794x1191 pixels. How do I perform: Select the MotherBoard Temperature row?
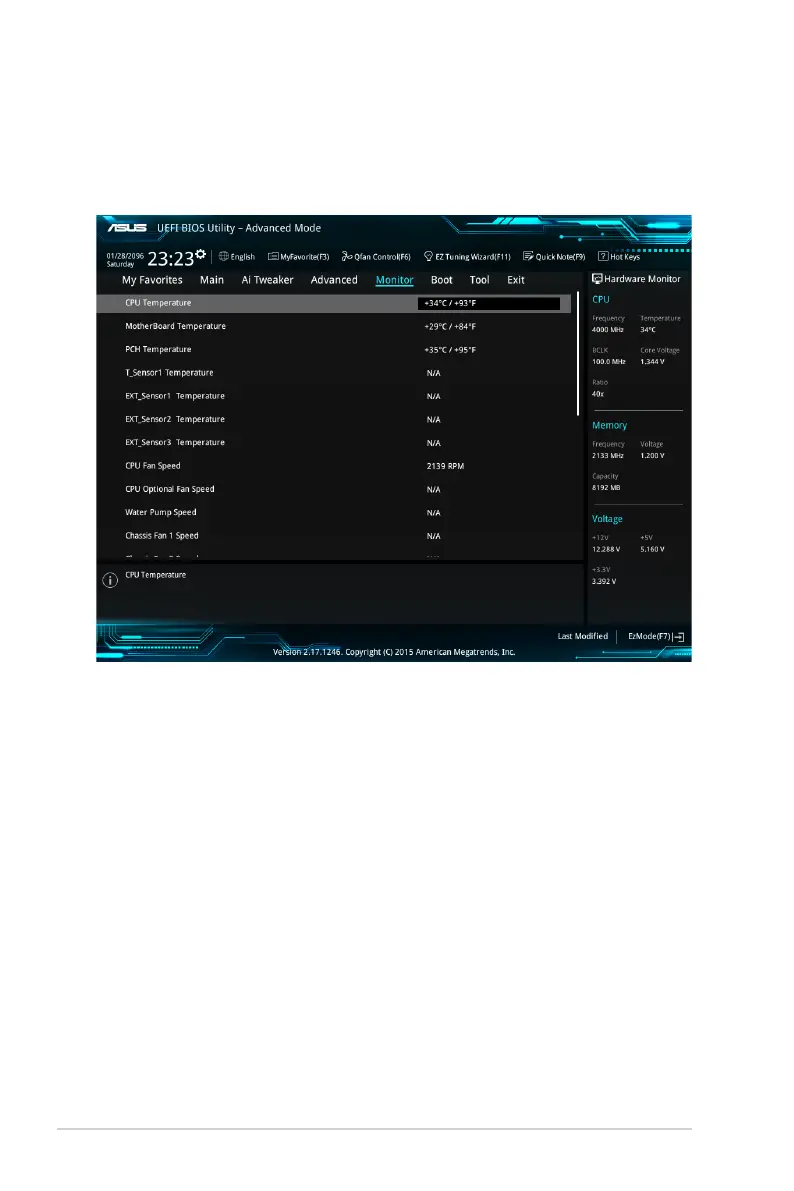334,327
